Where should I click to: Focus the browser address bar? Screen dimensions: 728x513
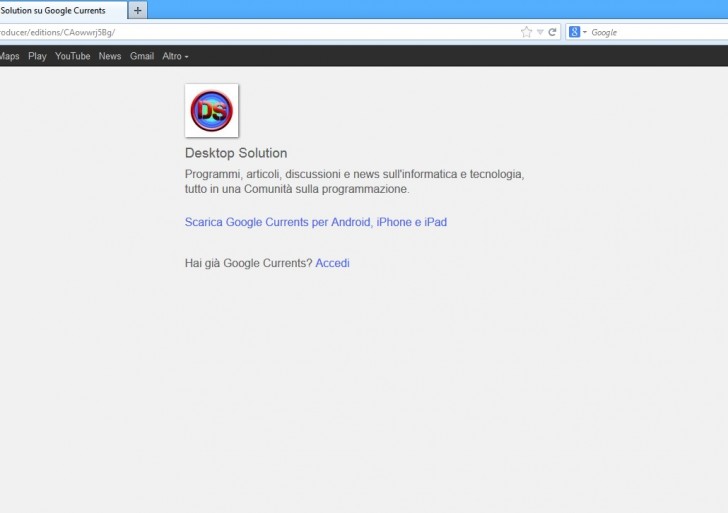pos(250,32)
